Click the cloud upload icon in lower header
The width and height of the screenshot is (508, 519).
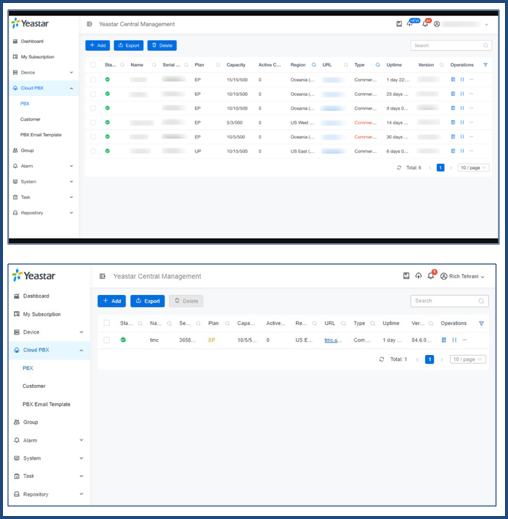(418, 276)
